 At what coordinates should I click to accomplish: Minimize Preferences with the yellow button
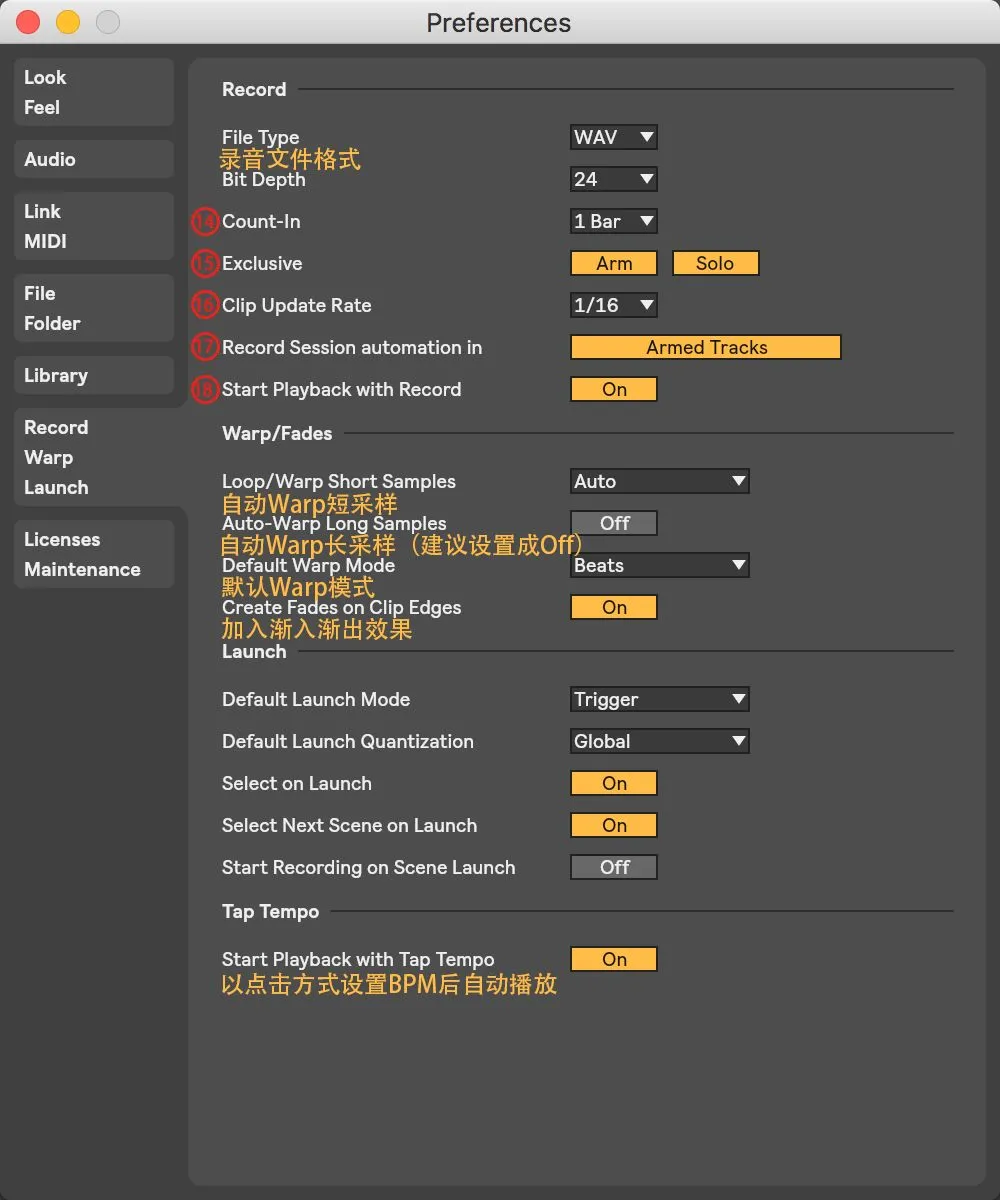point(67,22)
